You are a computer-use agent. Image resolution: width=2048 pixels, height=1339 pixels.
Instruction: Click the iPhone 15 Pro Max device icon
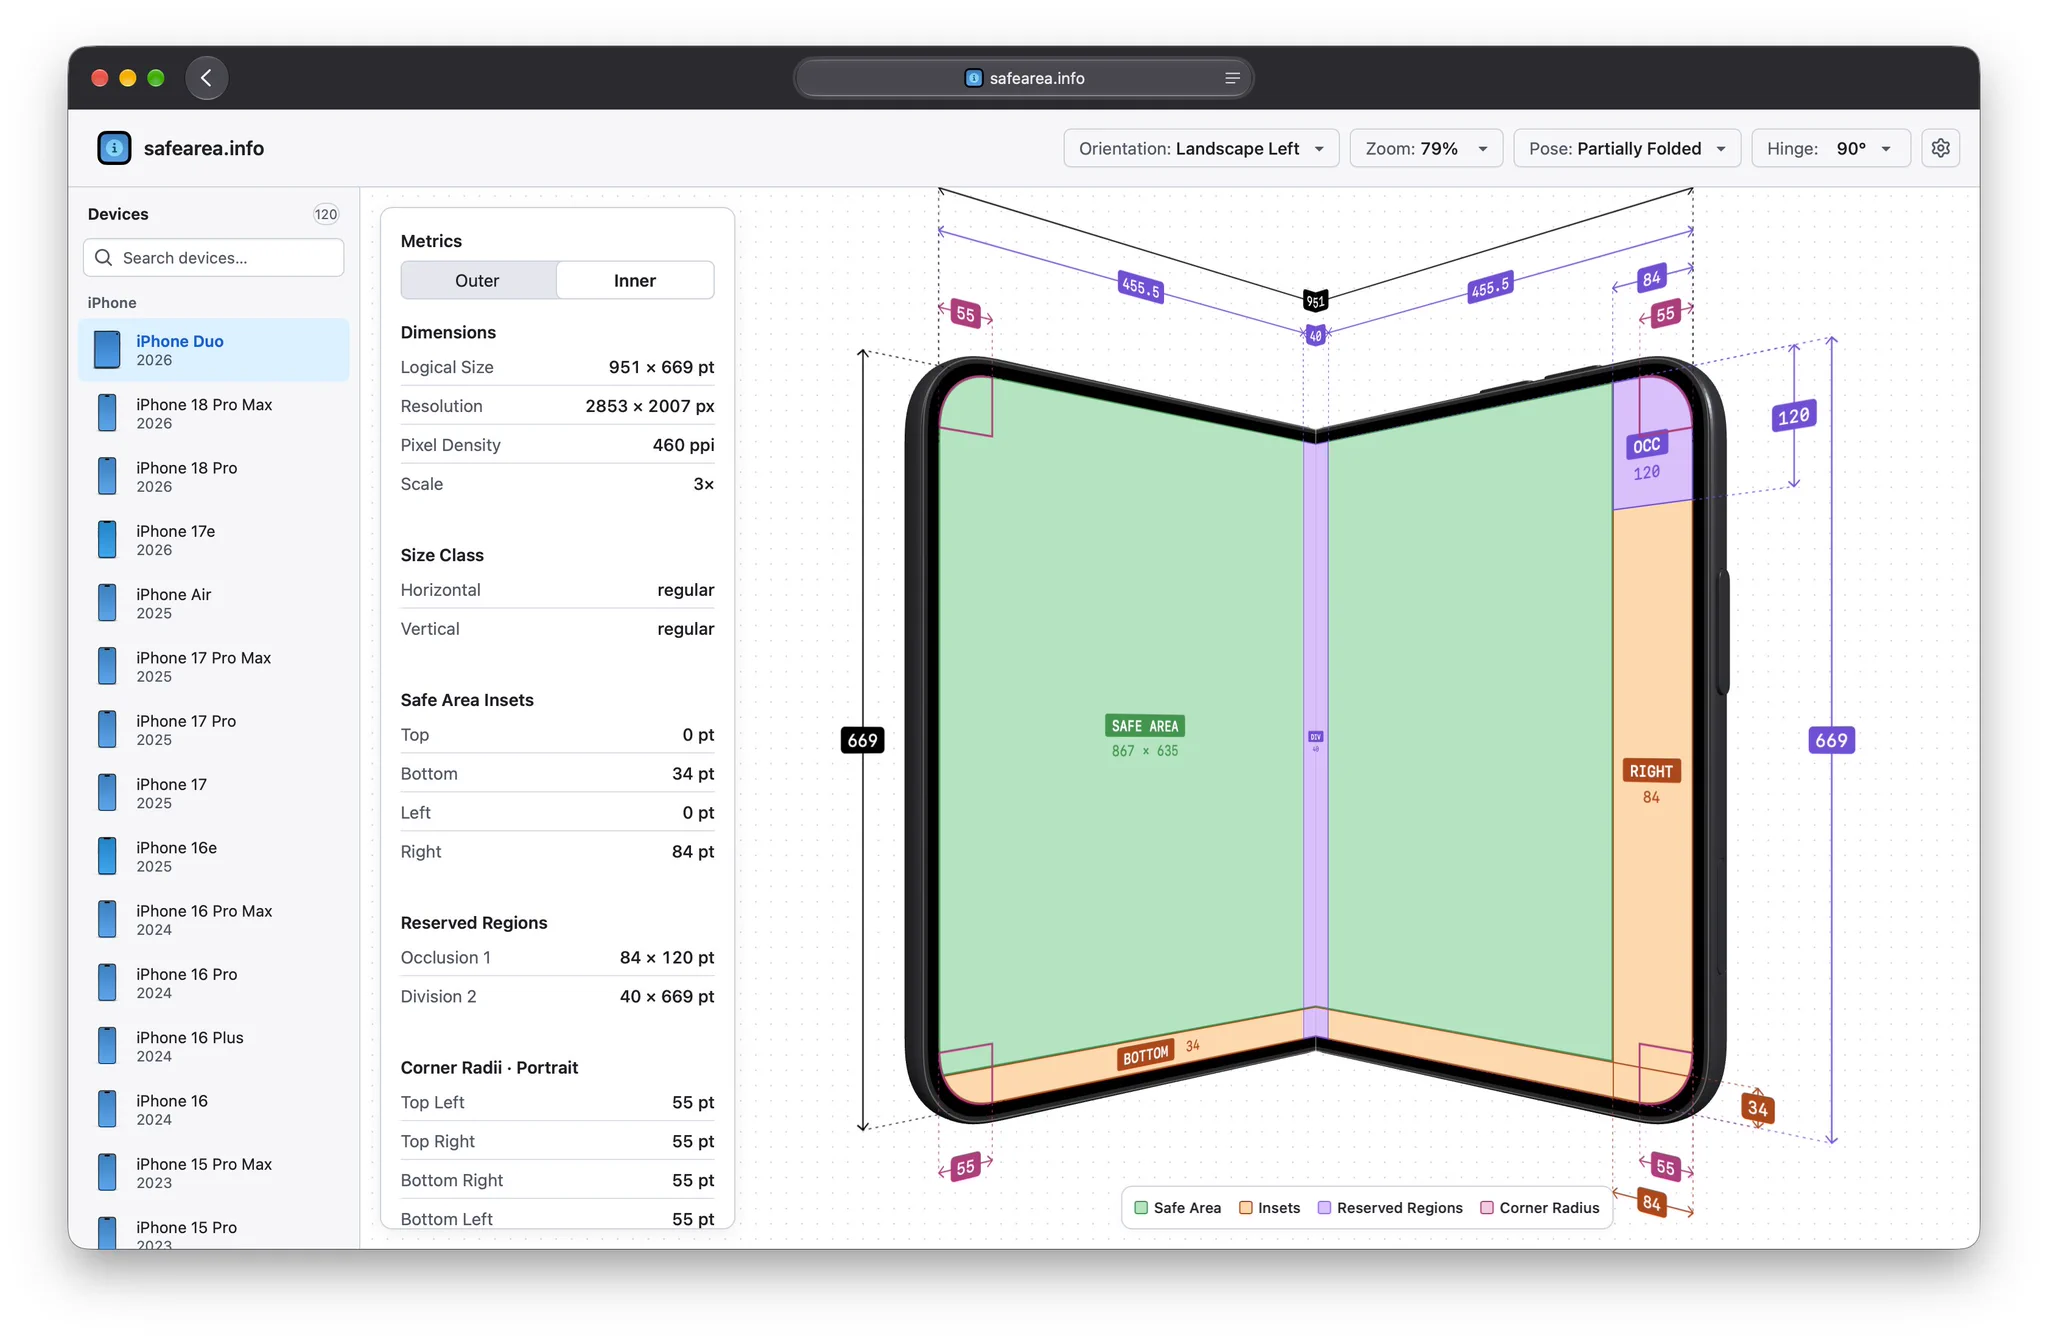click(x=107, y=1173)
